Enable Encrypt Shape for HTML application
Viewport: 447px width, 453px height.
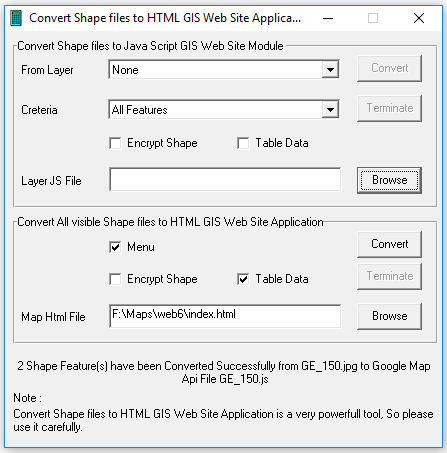[115, 279]
